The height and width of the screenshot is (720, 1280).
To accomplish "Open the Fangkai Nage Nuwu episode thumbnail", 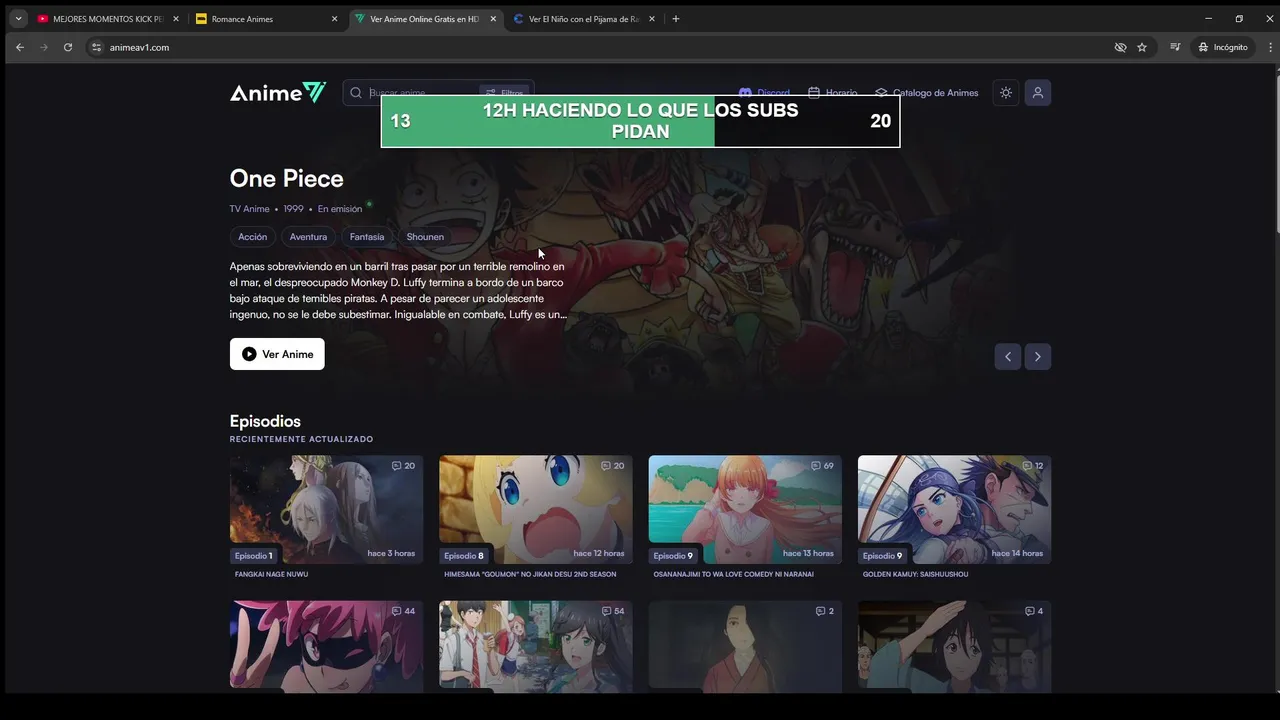I will (x=326, y=510).
